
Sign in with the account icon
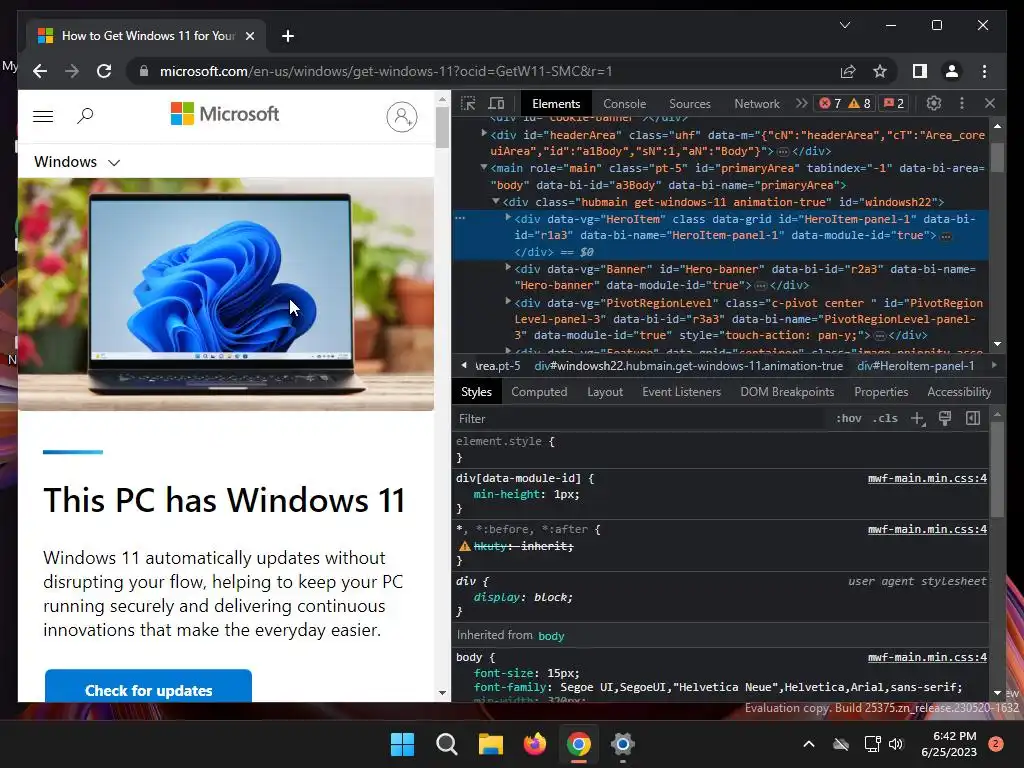(x=402, y=117)
